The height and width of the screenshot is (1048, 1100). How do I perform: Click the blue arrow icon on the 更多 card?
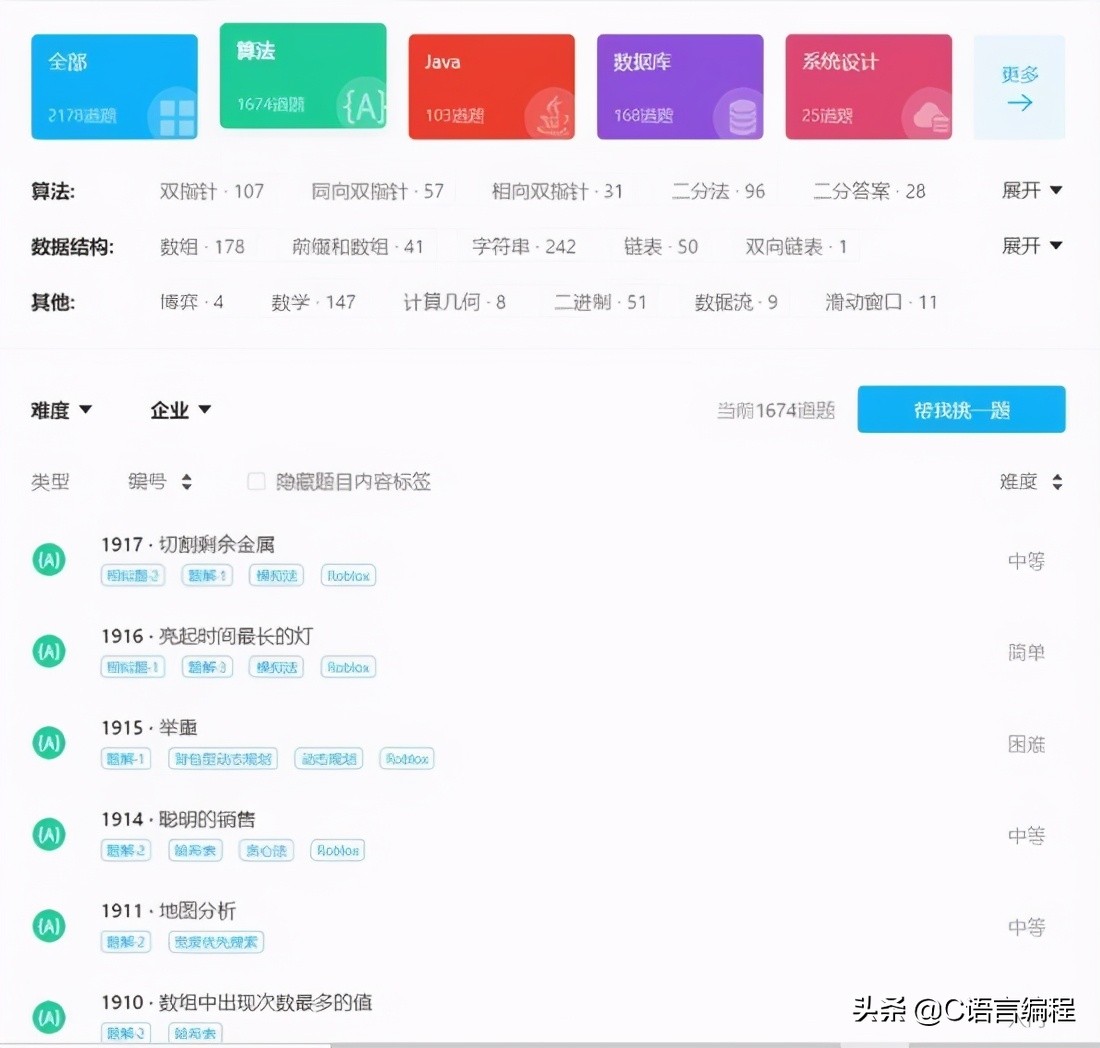point(1018,102)
